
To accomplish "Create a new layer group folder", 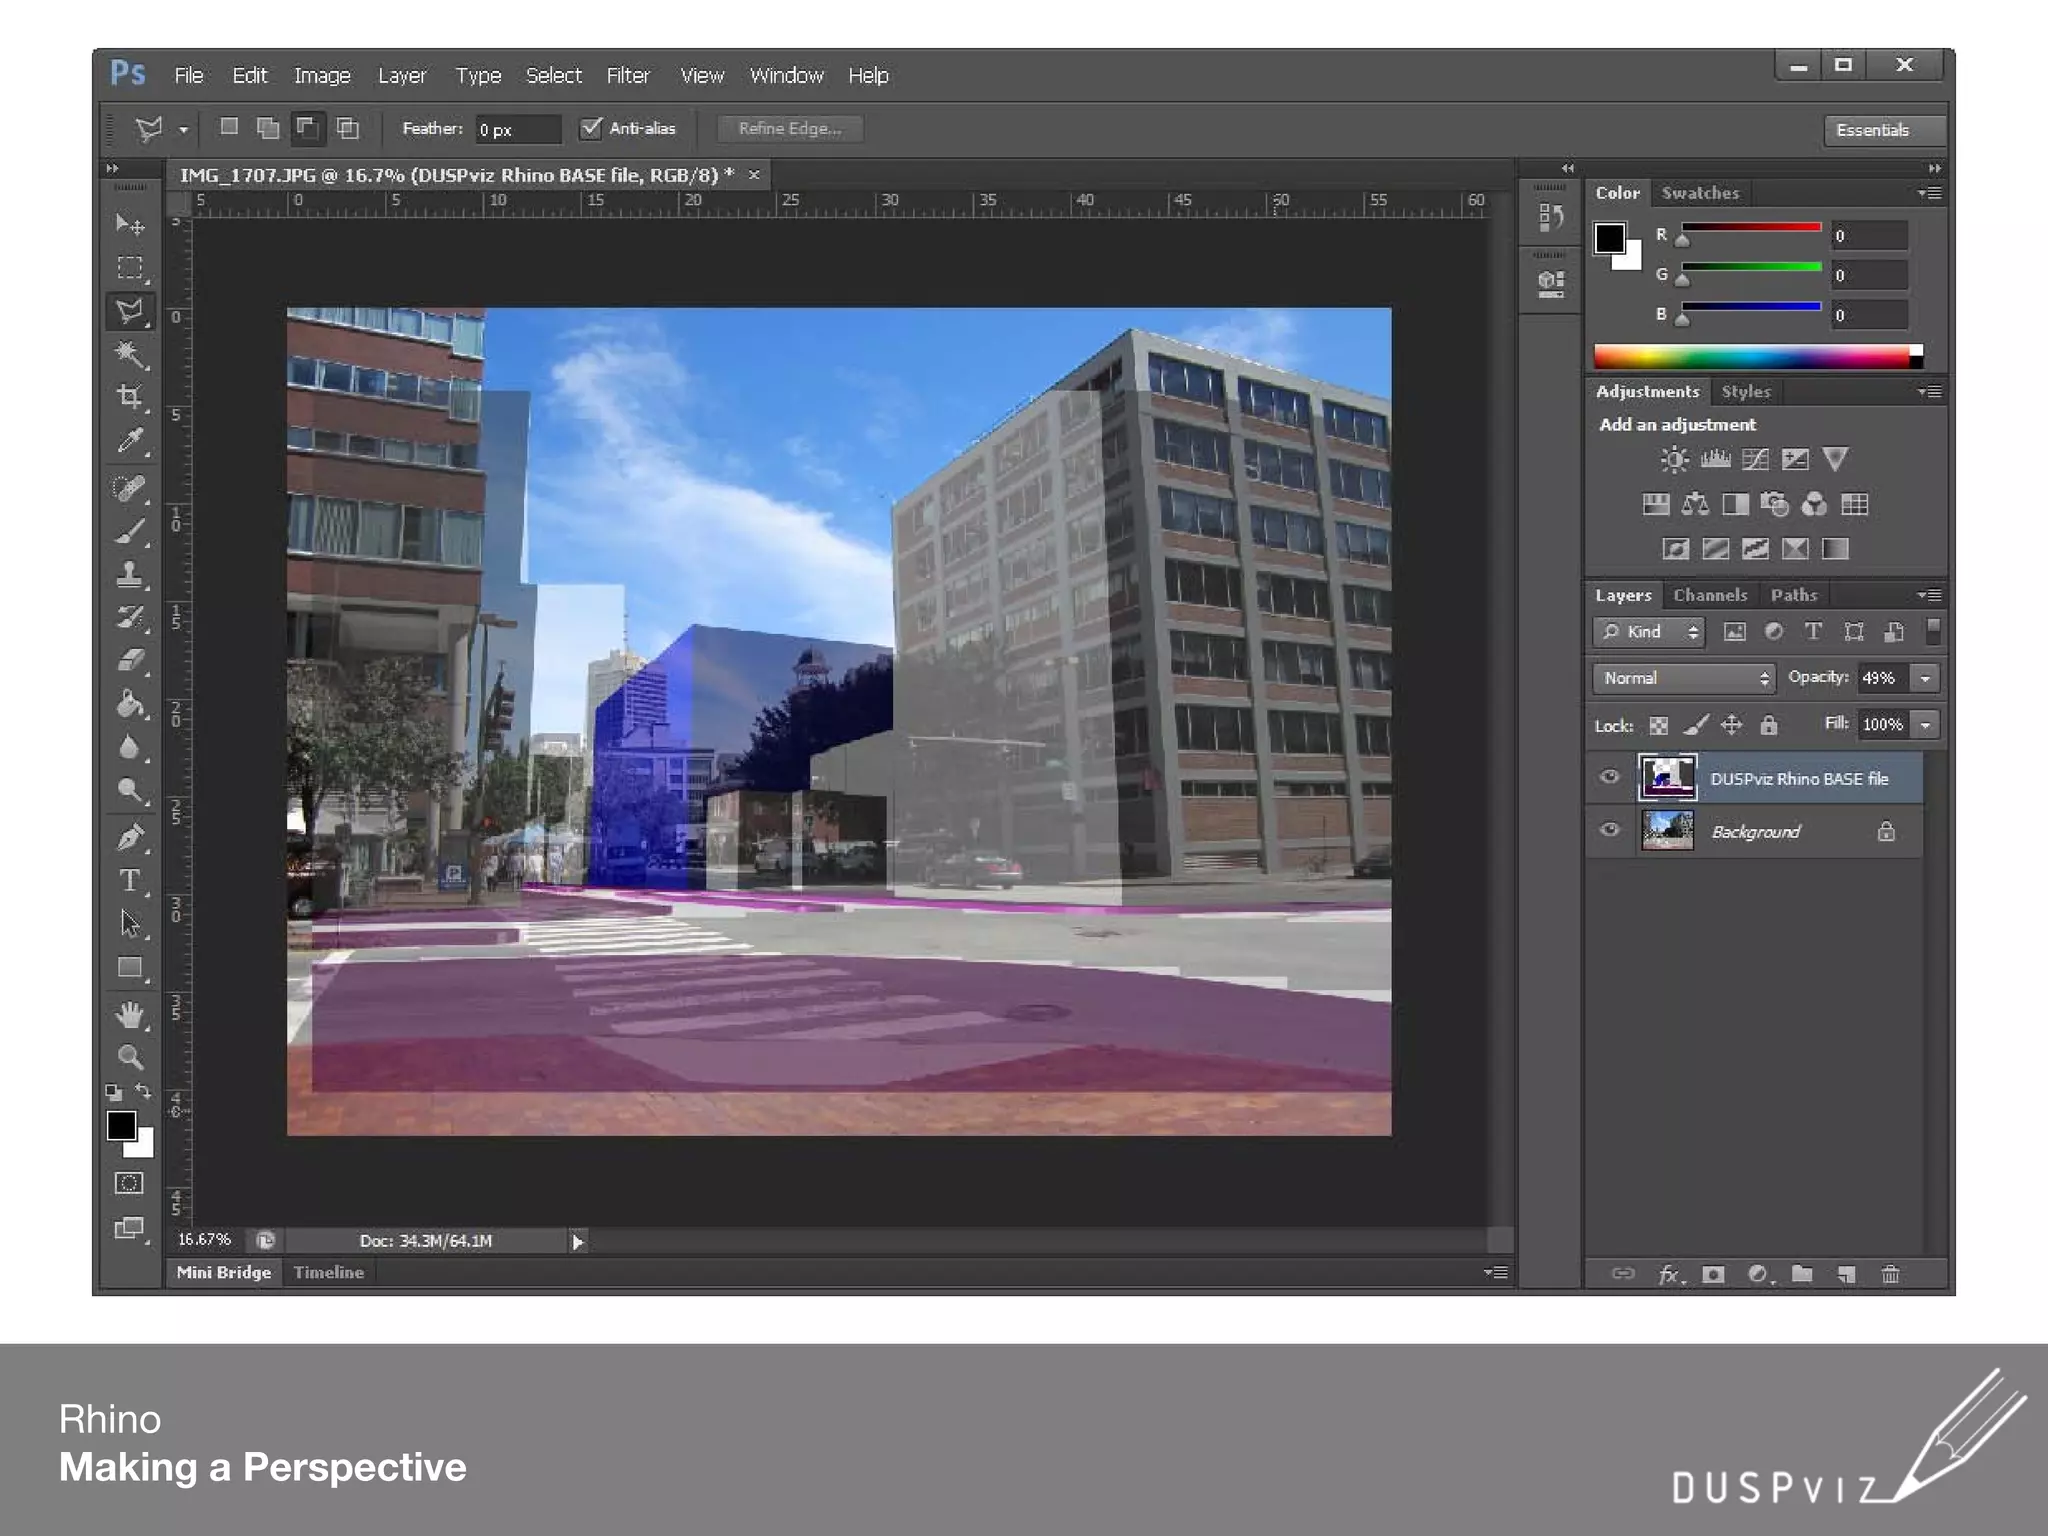I will click(1802, 1274).
